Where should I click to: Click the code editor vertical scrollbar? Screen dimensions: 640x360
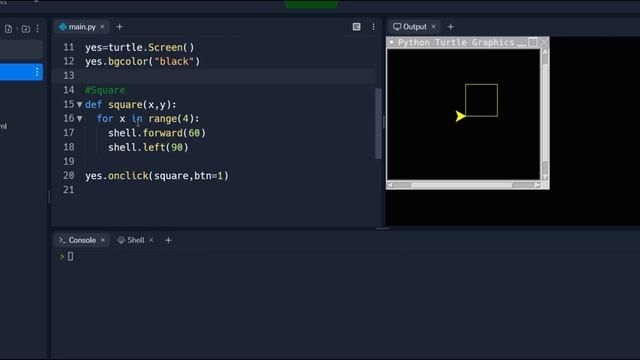(378, 123)
